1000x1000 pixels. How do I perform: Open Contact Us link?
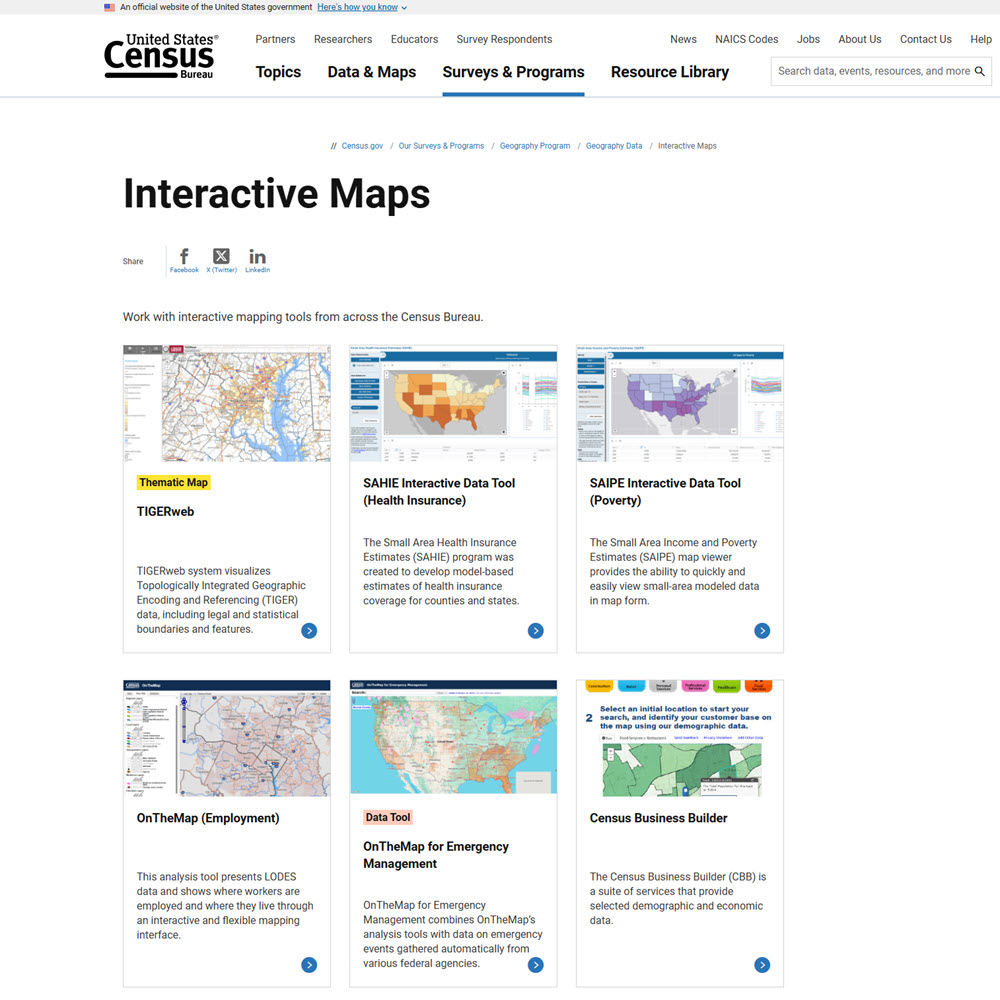926,39
